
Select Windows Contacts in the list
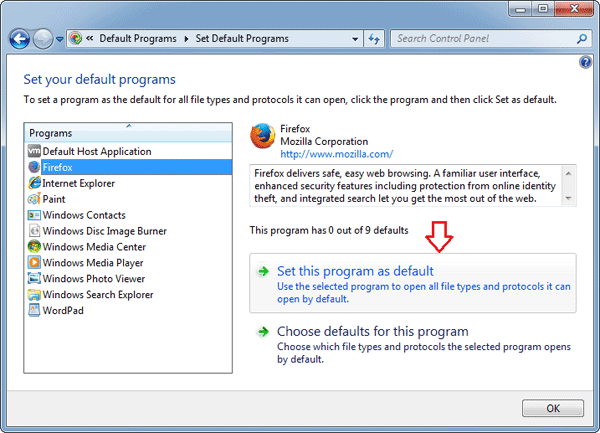tap(84, 215)
